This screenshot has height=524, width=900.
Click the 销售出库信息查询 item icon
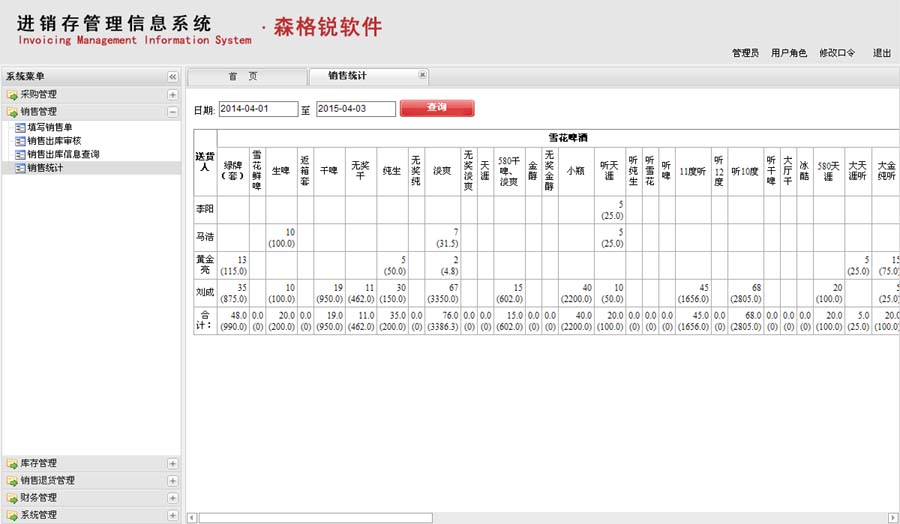tap(19, 155)
